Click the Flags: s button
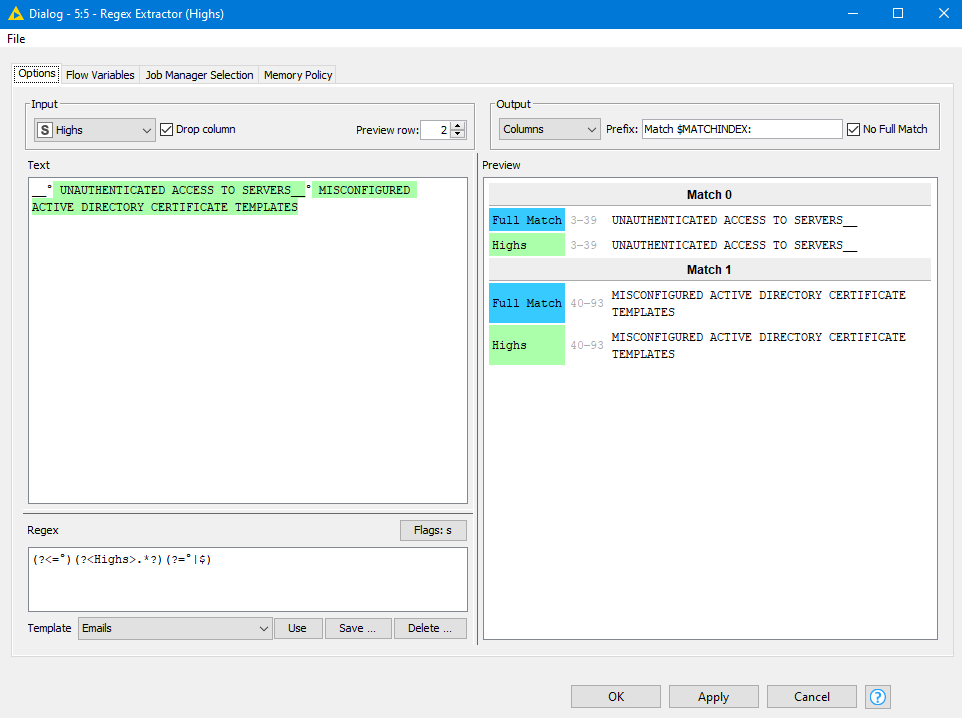This screenshot has height=718, width=962. 433,530
